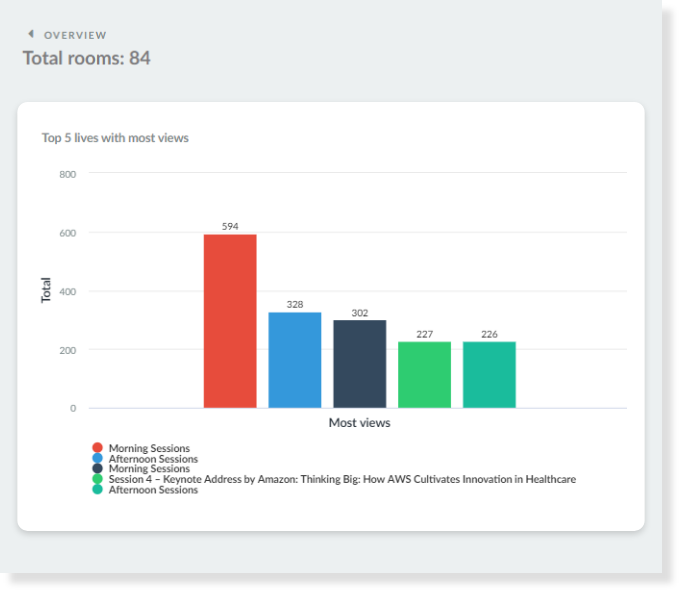The image size is (681, 592).
Task: Click the 200 y-axis tick label
Action: click(68, 351)
